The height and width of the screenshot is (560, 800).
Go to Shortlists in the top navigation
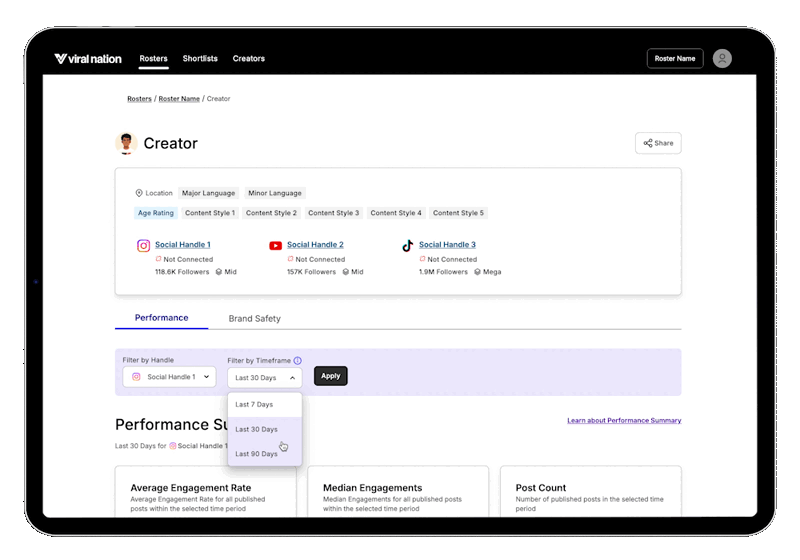200,59
